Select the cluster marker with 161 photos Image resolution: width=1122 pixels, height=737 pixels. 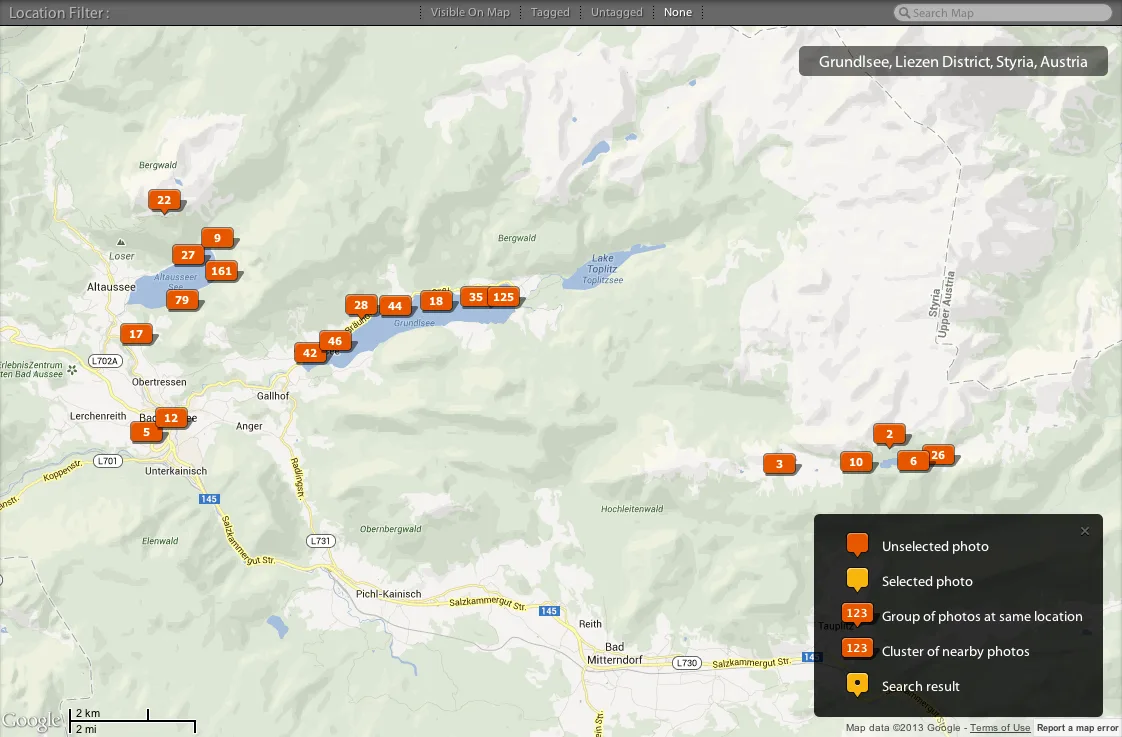click(x=222, y=271)
